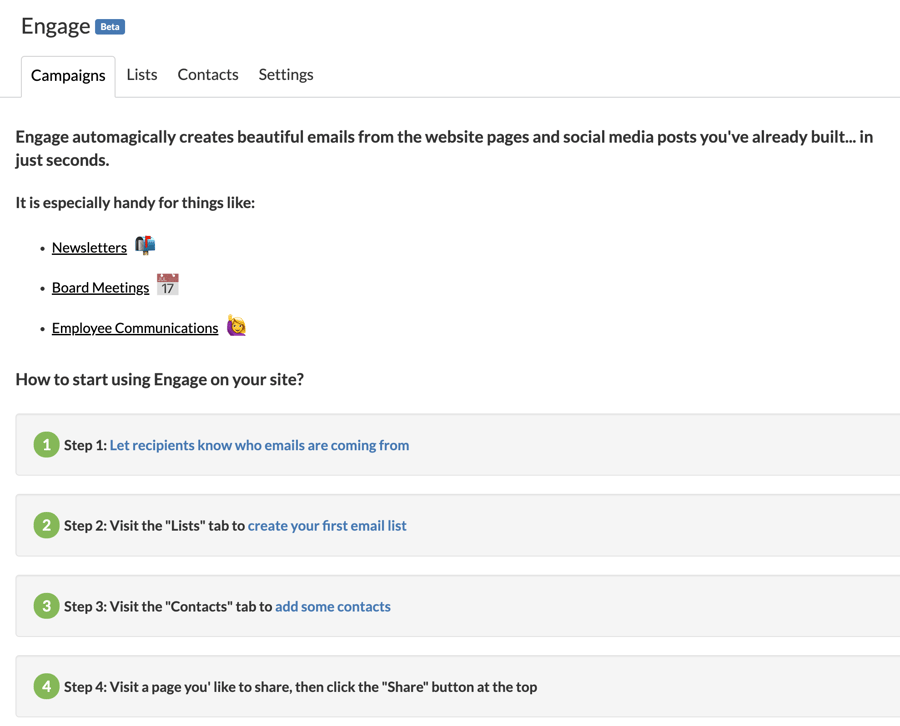Click 'add some contacts'
The image size is (900, 726).
tap(332, 606)
